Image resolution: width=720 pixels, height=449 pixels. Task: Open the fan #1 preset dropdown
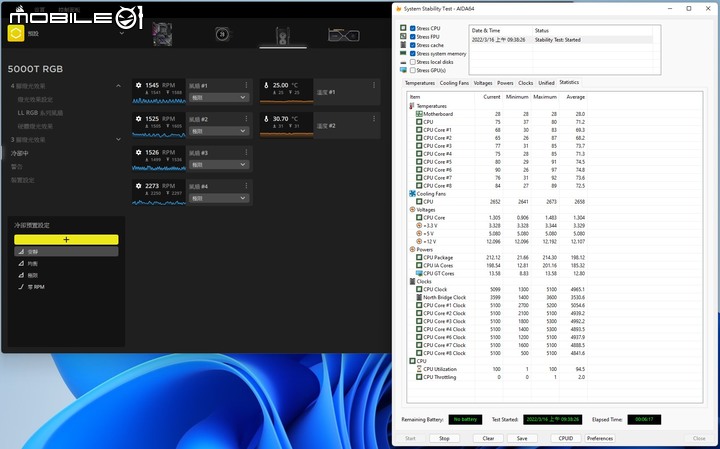click(219, 97)
